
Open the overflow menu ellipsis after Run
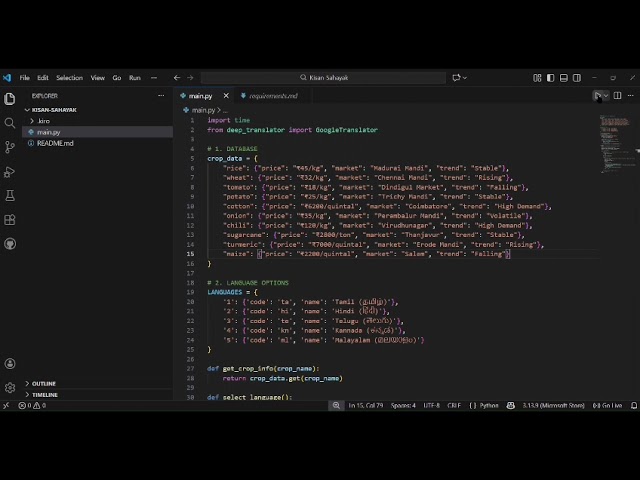pyautogui.click(x=154, y=78)
